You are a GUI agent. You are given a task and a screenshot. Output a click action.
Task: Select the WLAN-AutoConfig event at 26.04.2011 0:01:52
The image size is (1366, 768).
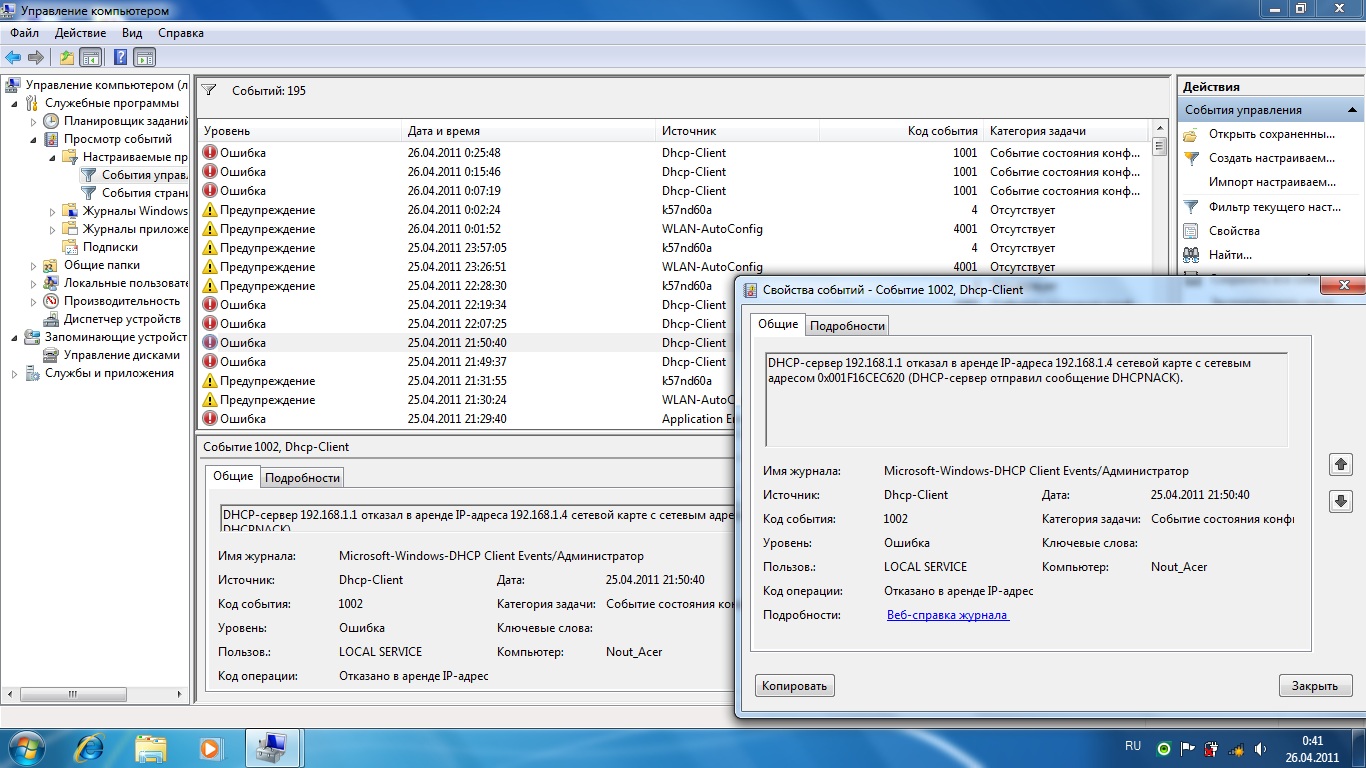tap(674, 229)
